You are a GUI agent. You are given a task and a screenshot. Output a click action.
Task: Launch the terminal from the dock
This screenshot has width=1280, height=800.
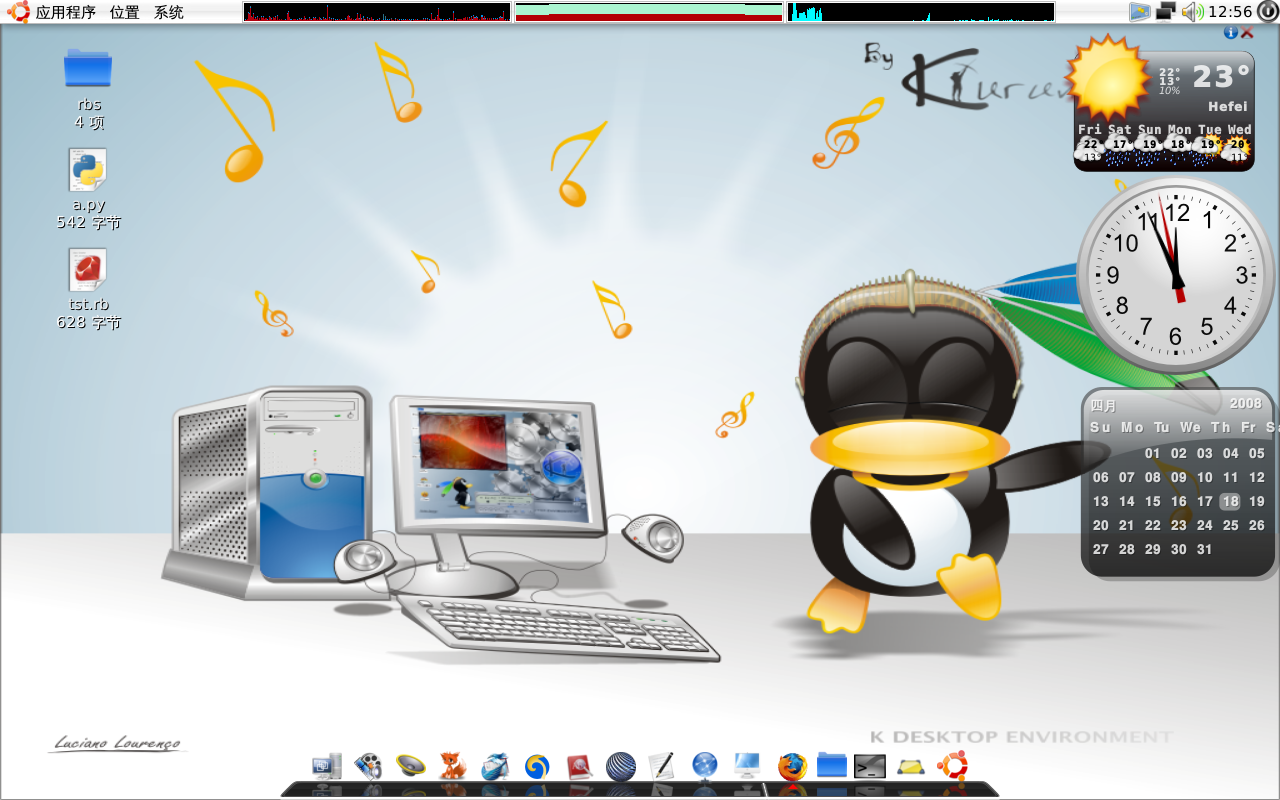(870, 767)
